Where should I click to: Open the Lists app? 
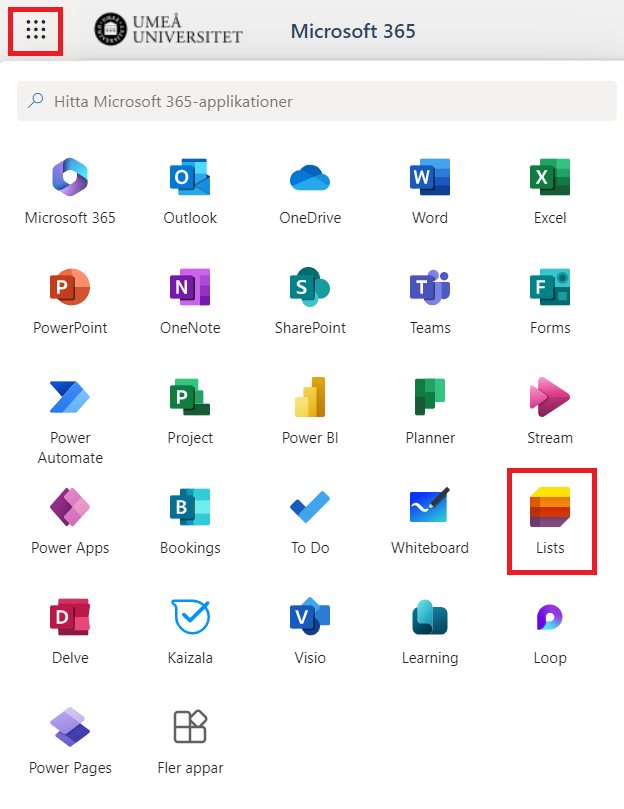[x=550, y=507]
